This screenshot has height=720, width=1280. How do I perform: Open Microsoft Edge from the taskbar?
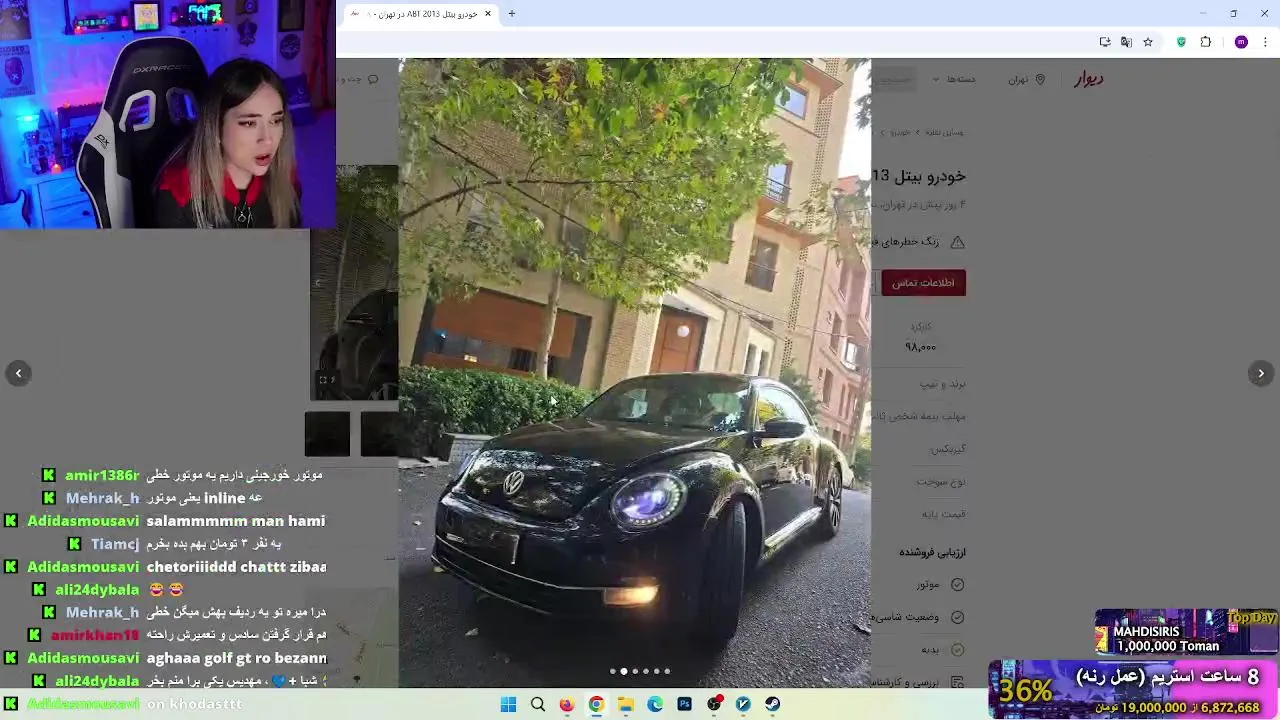point(655,704)
